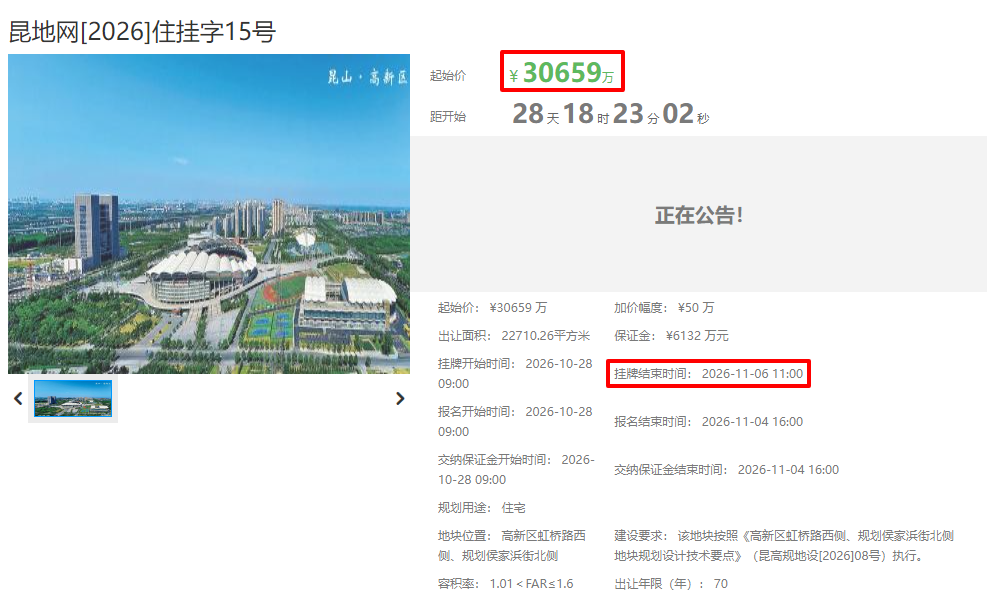Screen dimensions: 987x605
Task: Click the status text 正在公告!
Action: pos(699,215)
